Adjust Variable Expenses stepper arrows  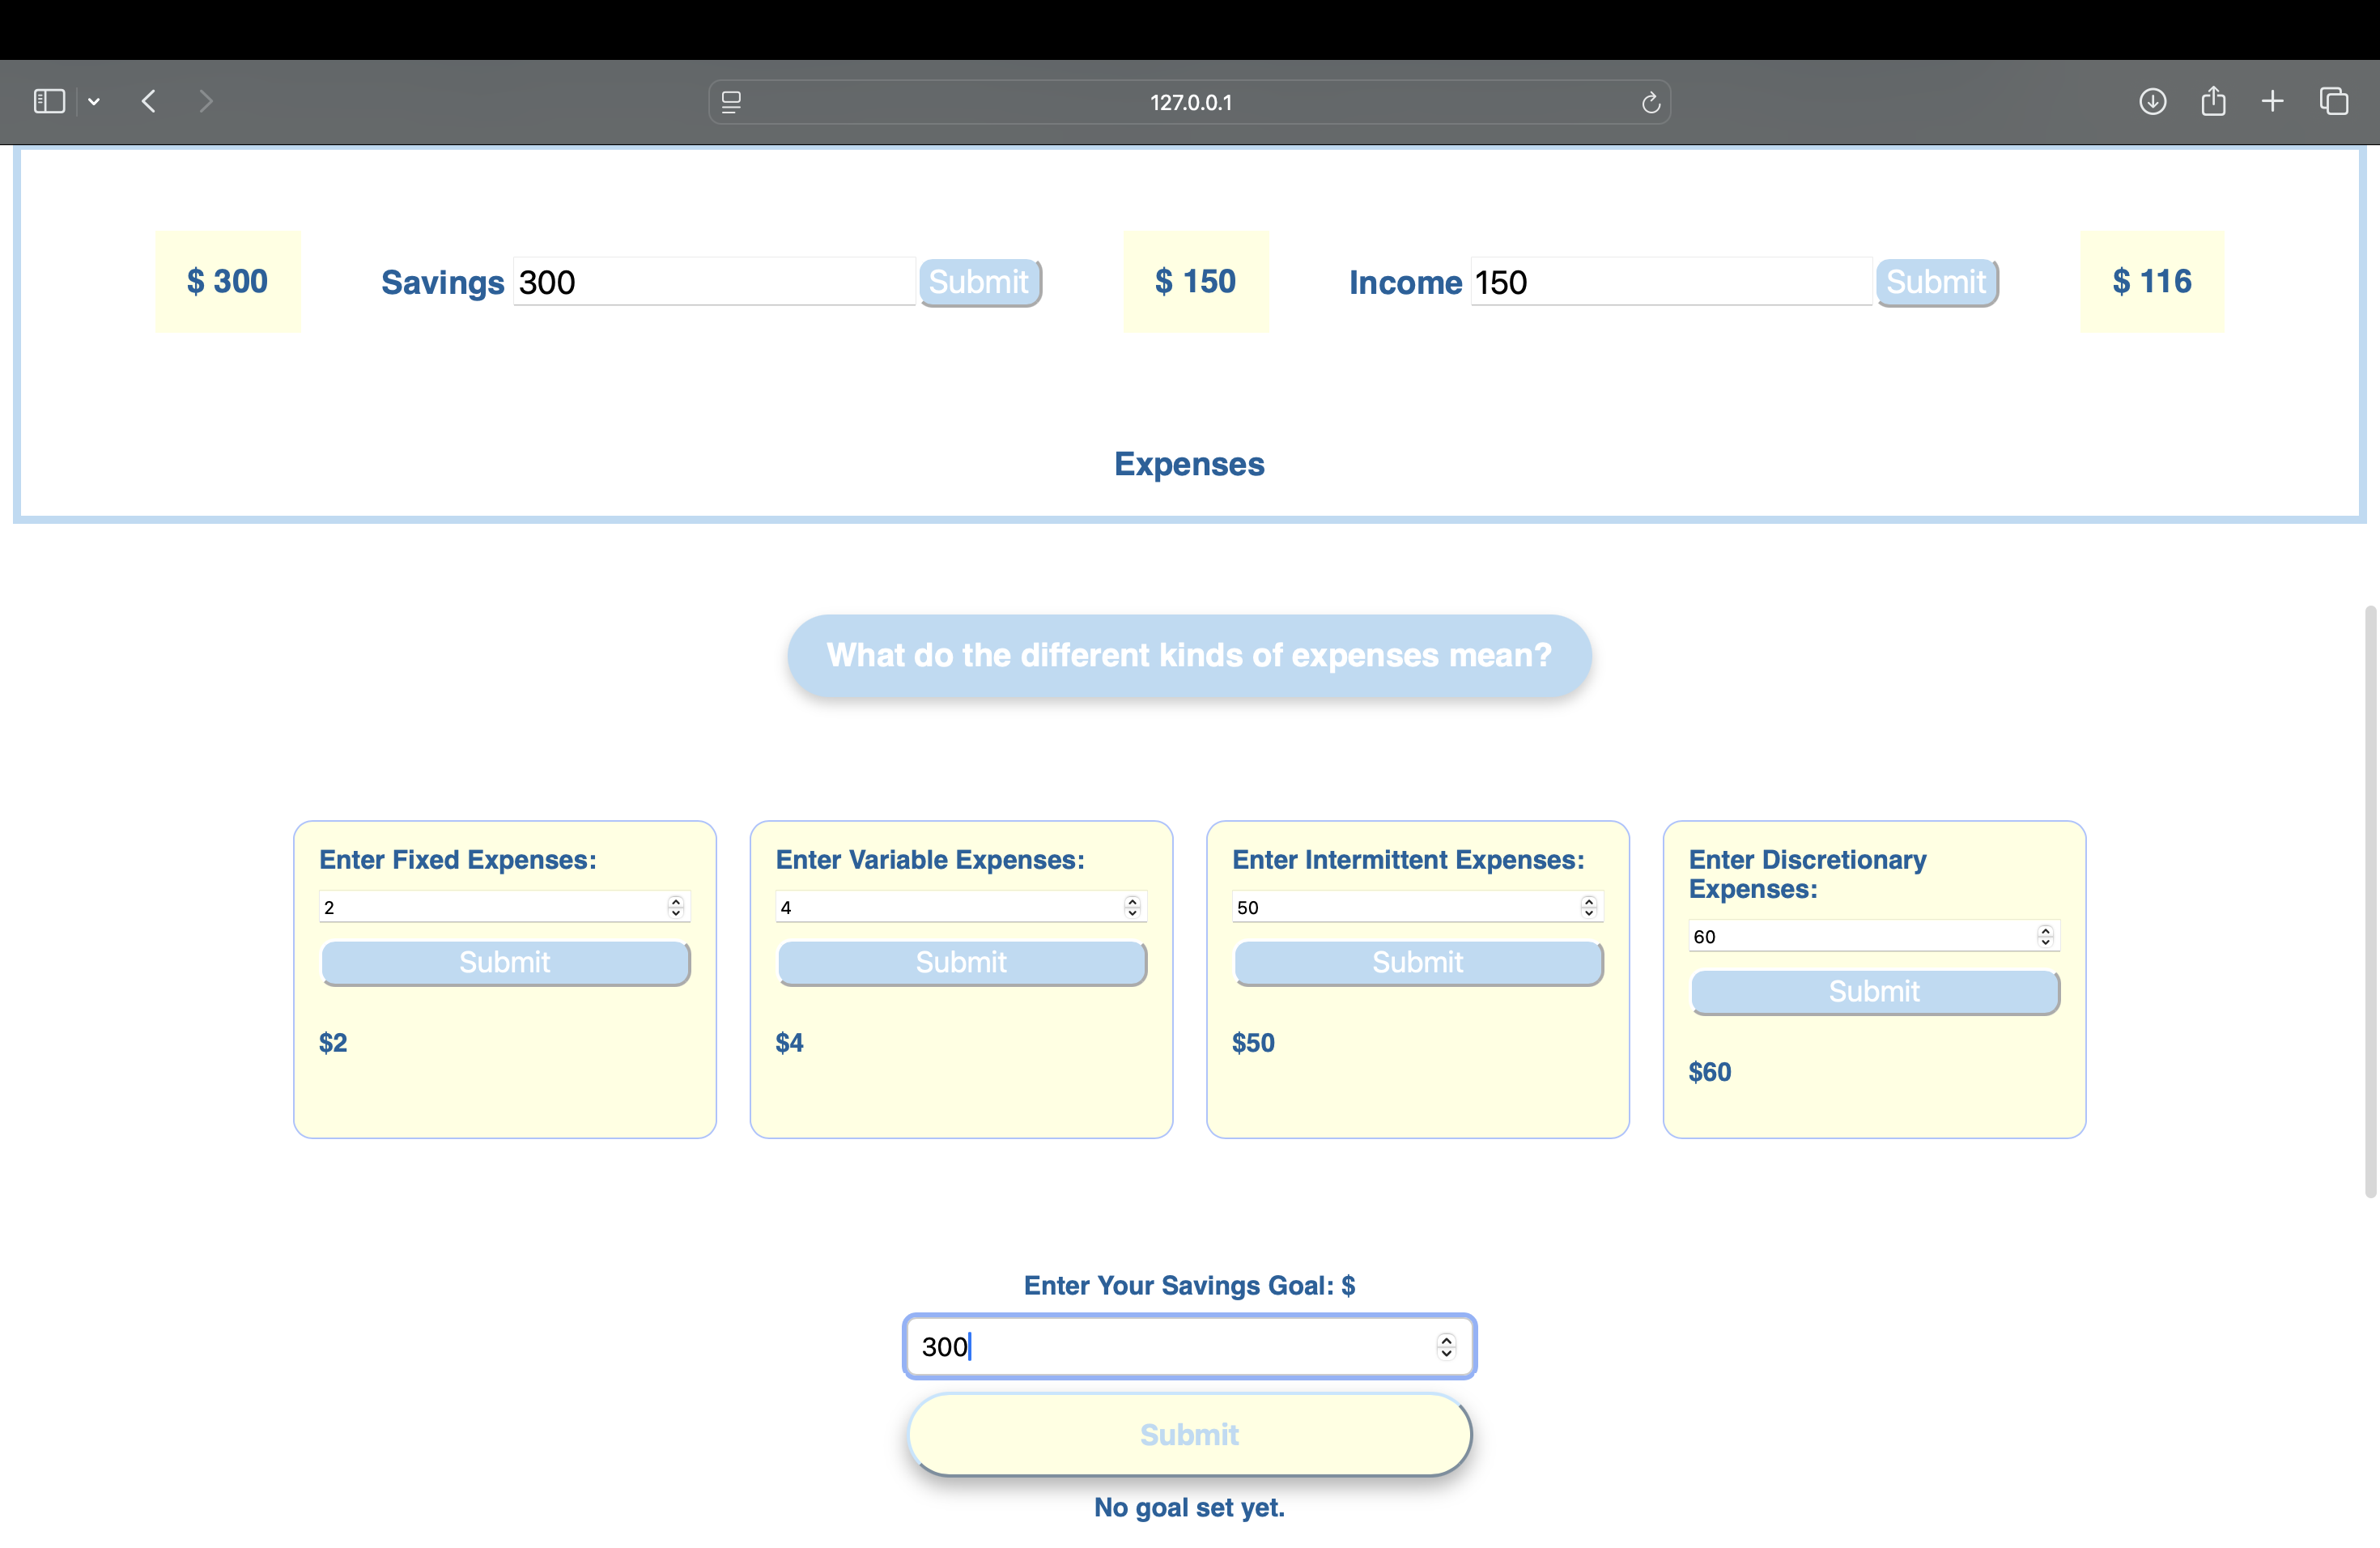pos(1132,907)
